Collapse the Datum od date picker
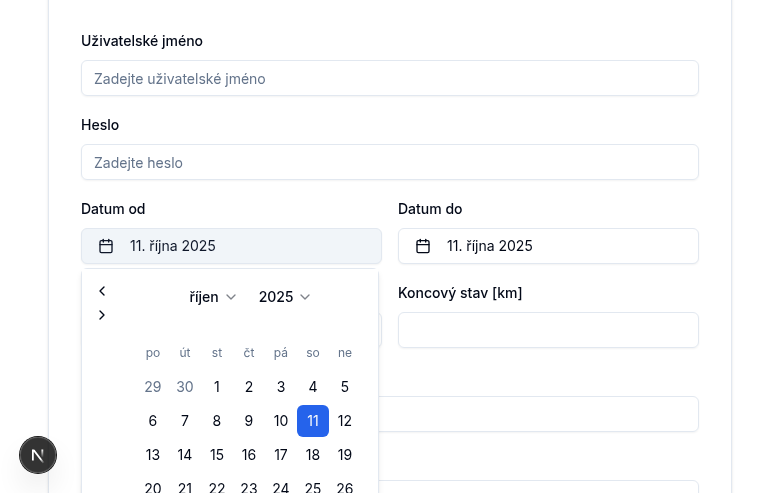This screenshot has height=493, width=780. [231, 246]
